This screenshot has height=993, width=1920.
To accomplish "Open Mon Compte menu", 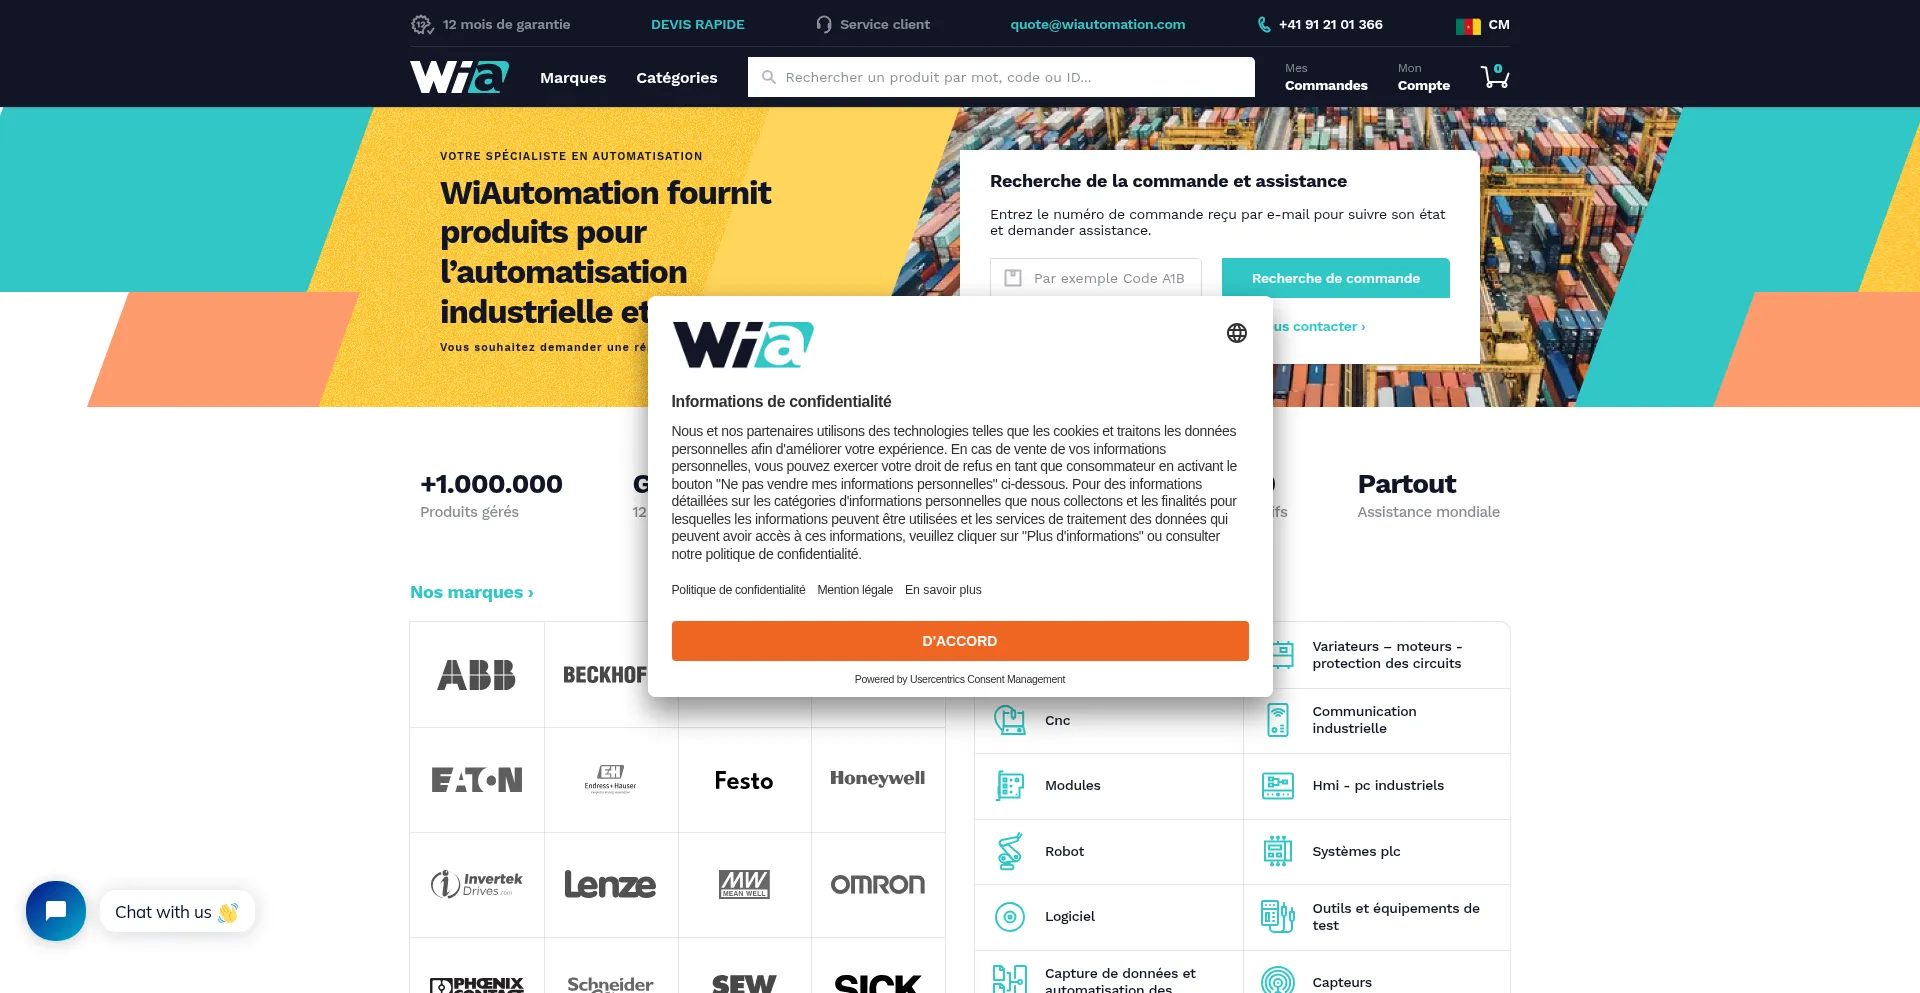I will click(x=1424, y=77).
